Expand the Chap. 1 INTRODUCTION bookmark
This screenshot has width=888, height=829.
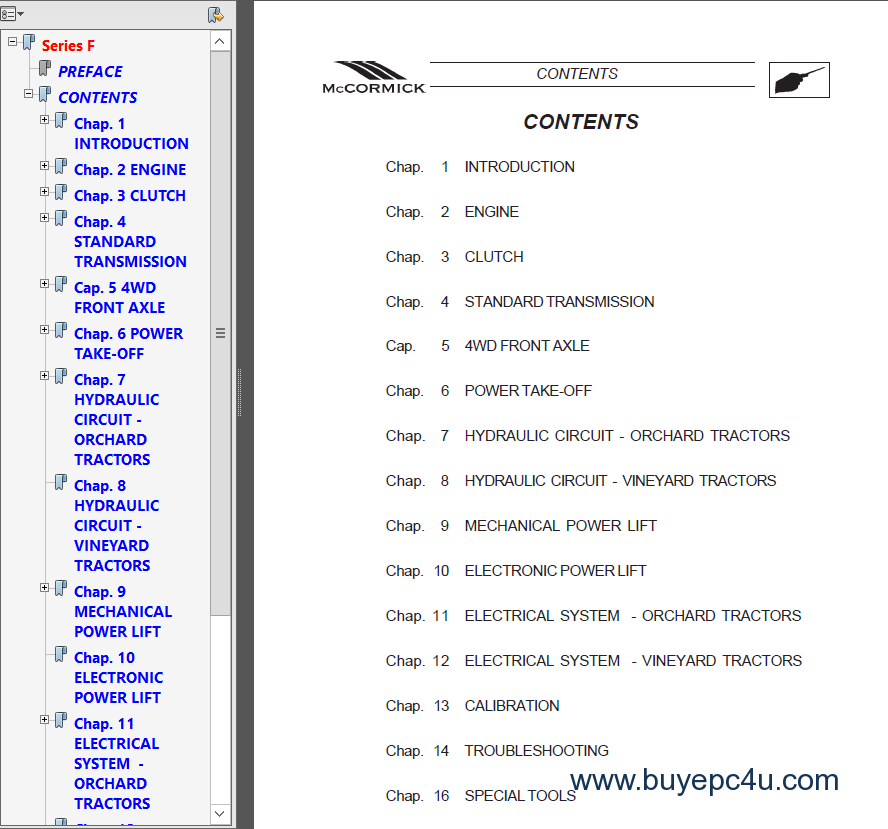[x=44, y=119]
